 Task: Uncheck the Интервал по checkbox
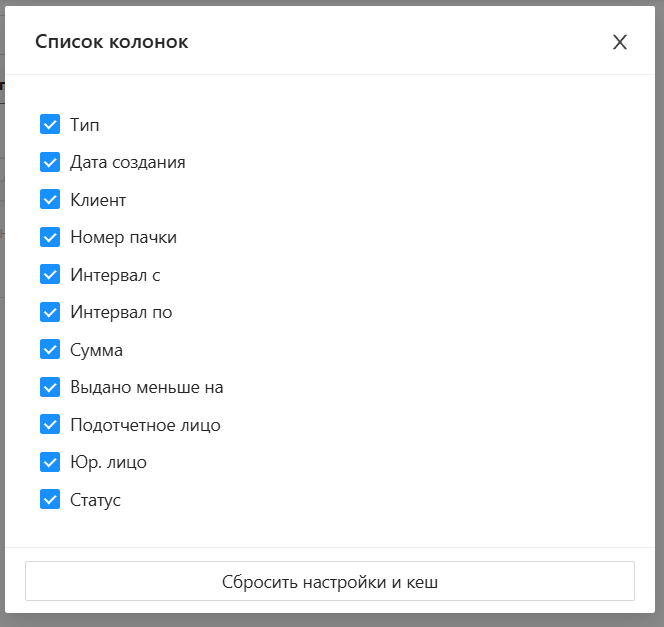pos(50,312)
